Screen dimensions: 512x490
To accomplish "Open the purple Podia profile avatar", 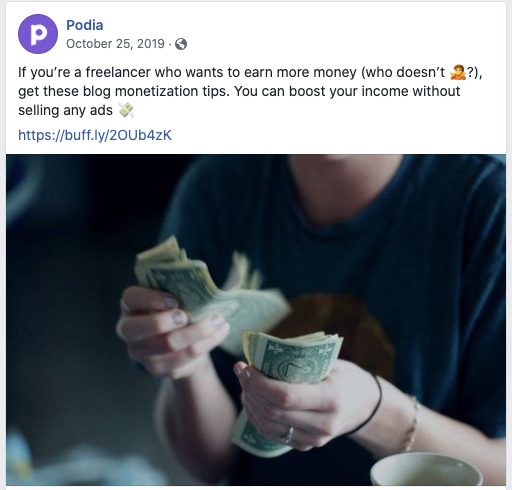I will point(38,34).
